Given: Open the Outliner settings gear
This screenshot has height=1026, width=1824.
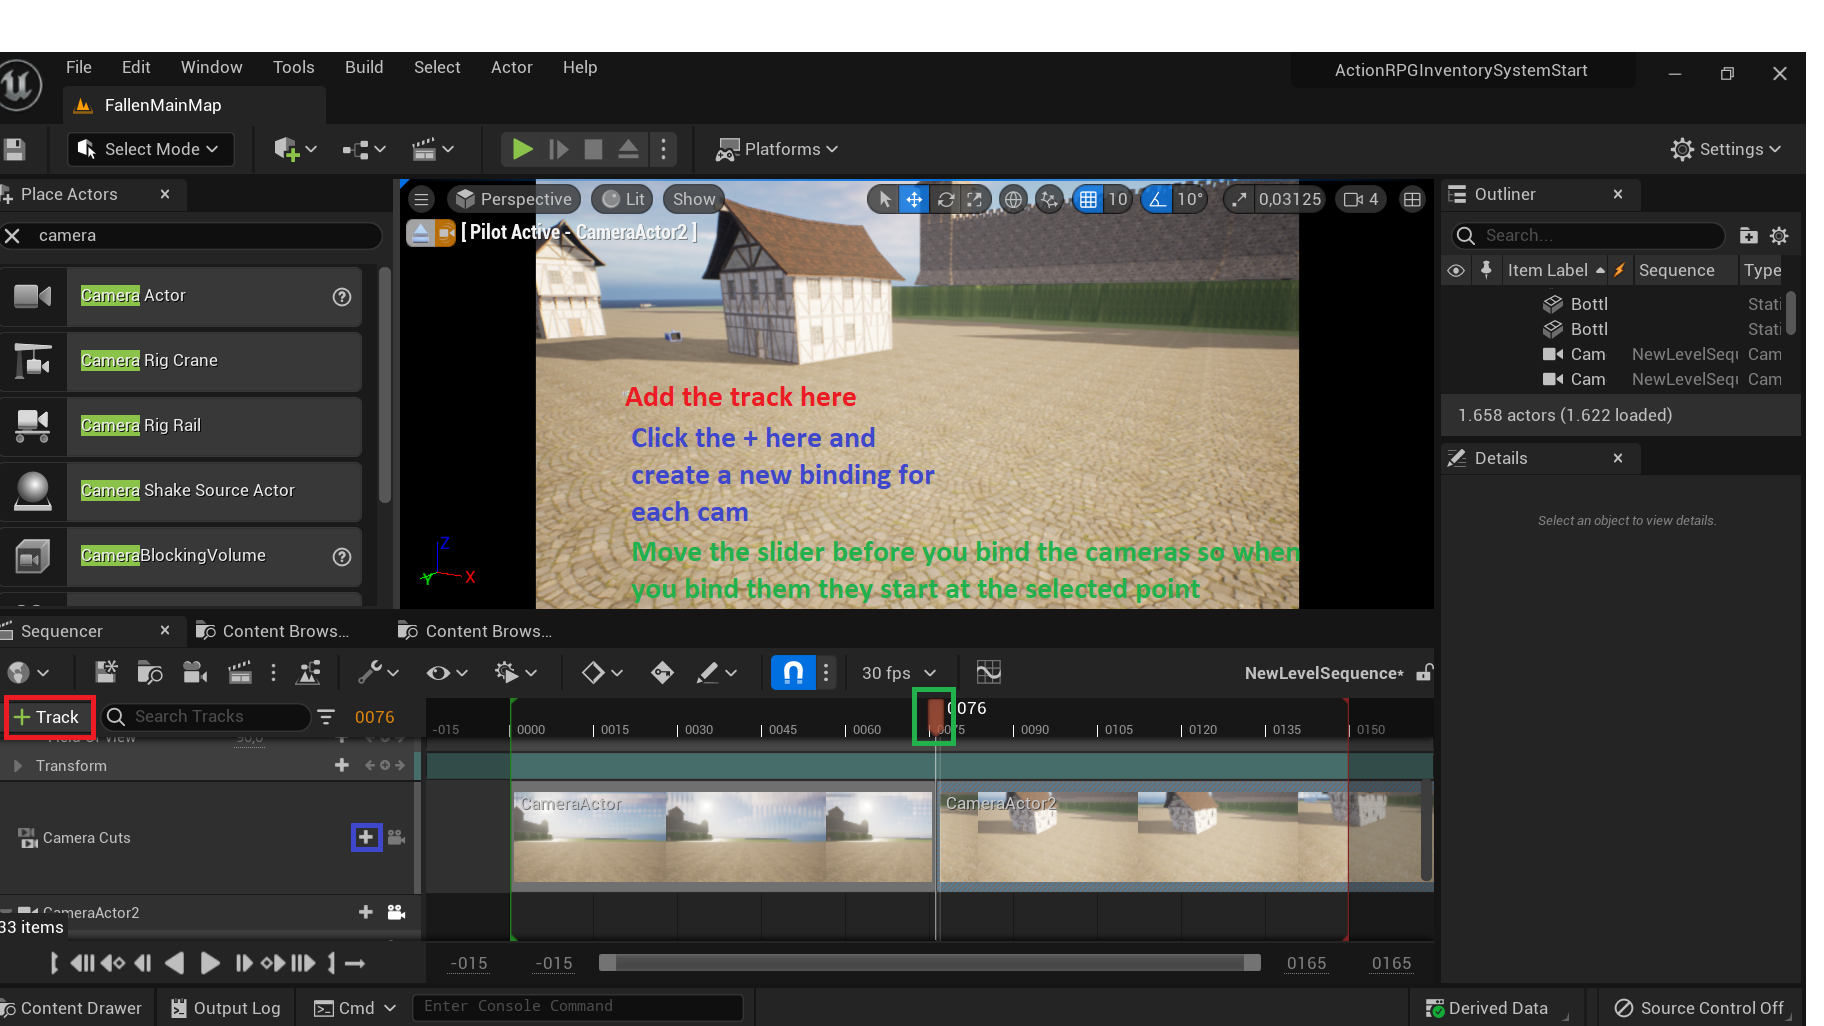Looking at the screenshot, I should [x=1779, y=236].
